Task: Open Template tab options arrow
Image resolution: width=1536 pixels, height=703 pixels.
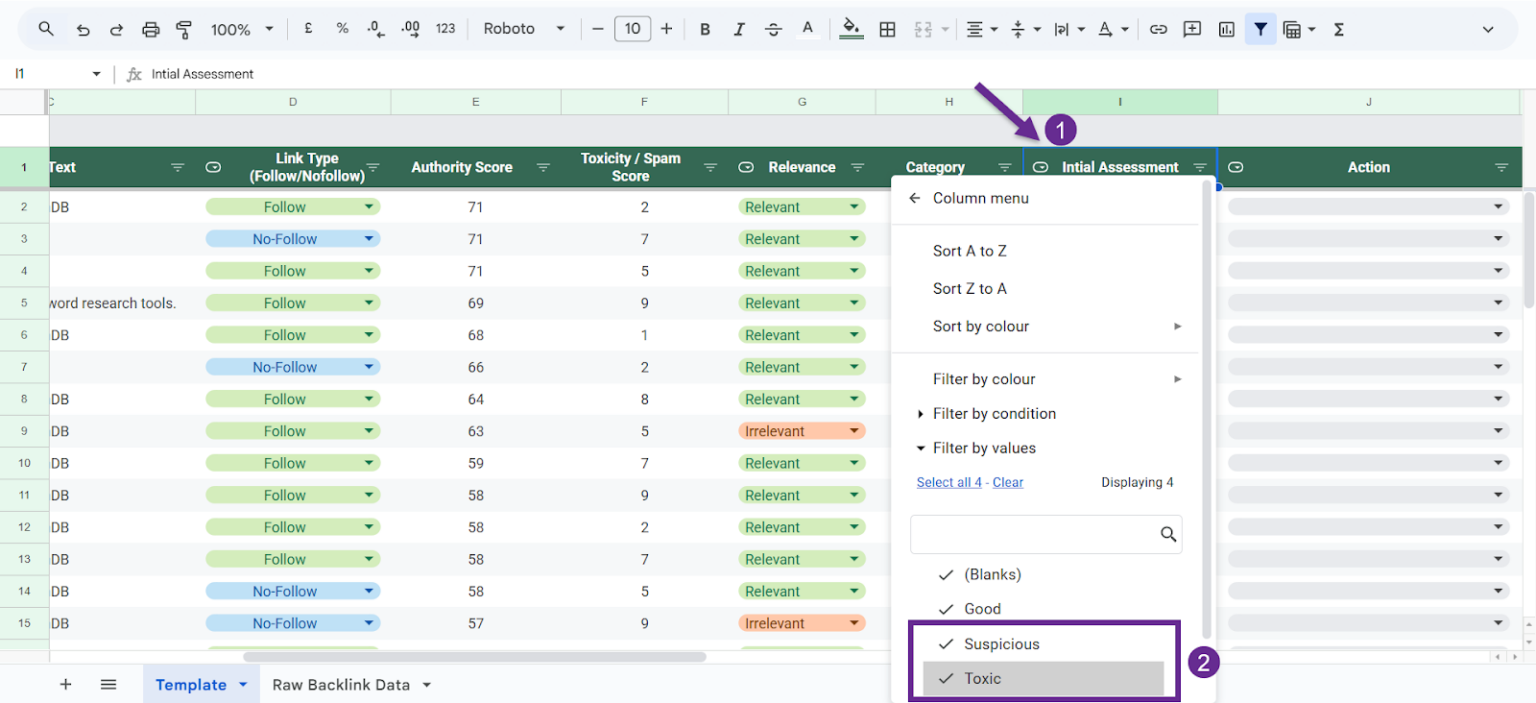Action: (243, 685)
